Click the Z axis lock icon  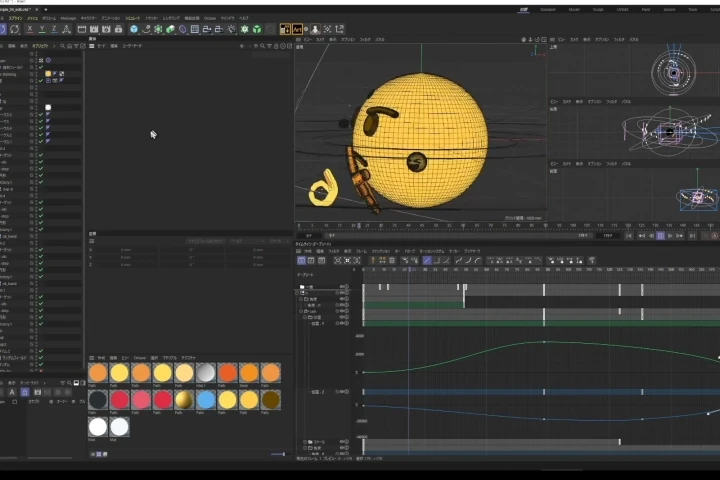pos(54,29)
